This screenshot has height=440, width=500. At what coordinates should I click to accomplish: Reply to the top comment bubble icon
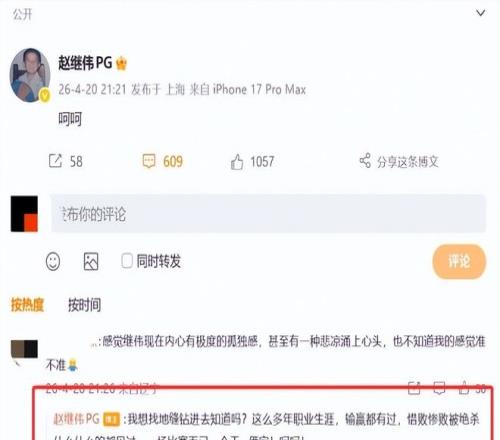(439, 388)
